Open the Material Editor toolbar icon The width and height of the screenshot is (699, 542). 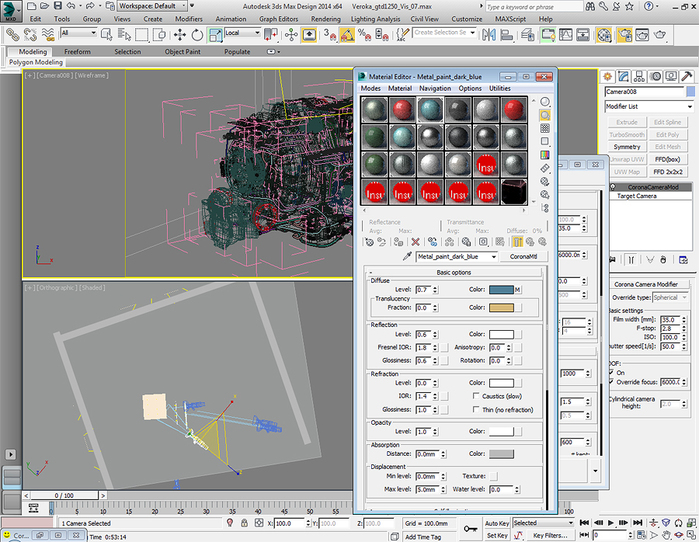click(x=604, y=35)
